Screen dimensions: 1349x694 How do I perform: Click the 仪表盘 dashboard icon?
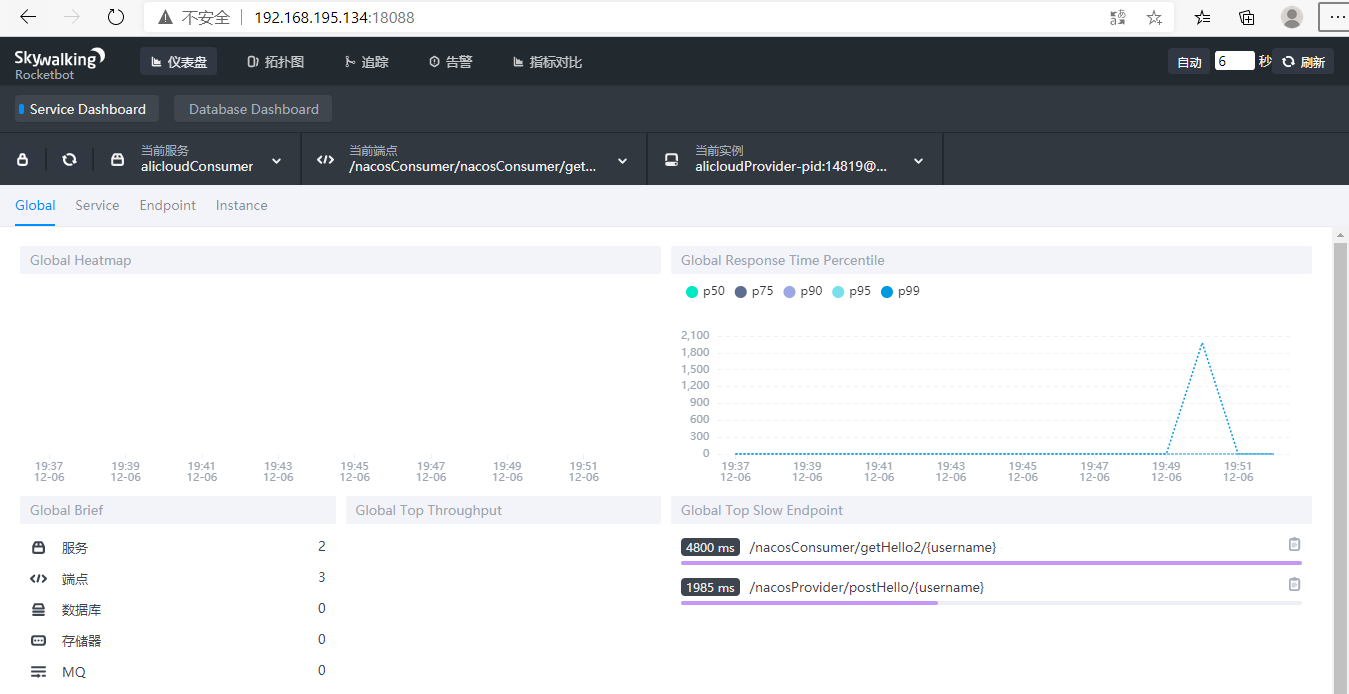point(178,61)
